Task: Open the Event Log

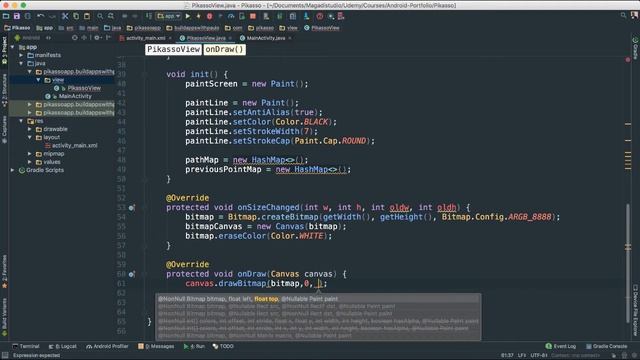Action: pos(560,347)
